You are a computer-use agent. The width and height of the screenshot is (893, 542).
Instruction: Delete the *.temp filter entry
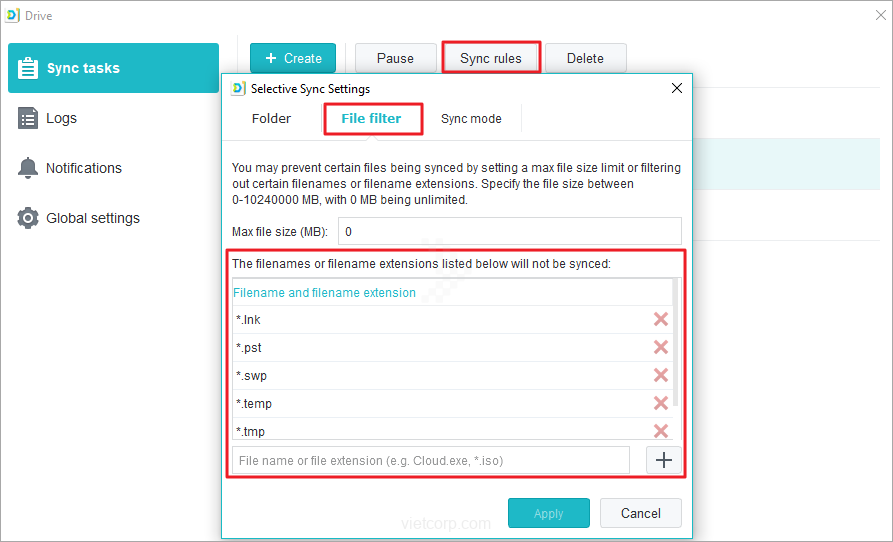(x=661, y=403)
